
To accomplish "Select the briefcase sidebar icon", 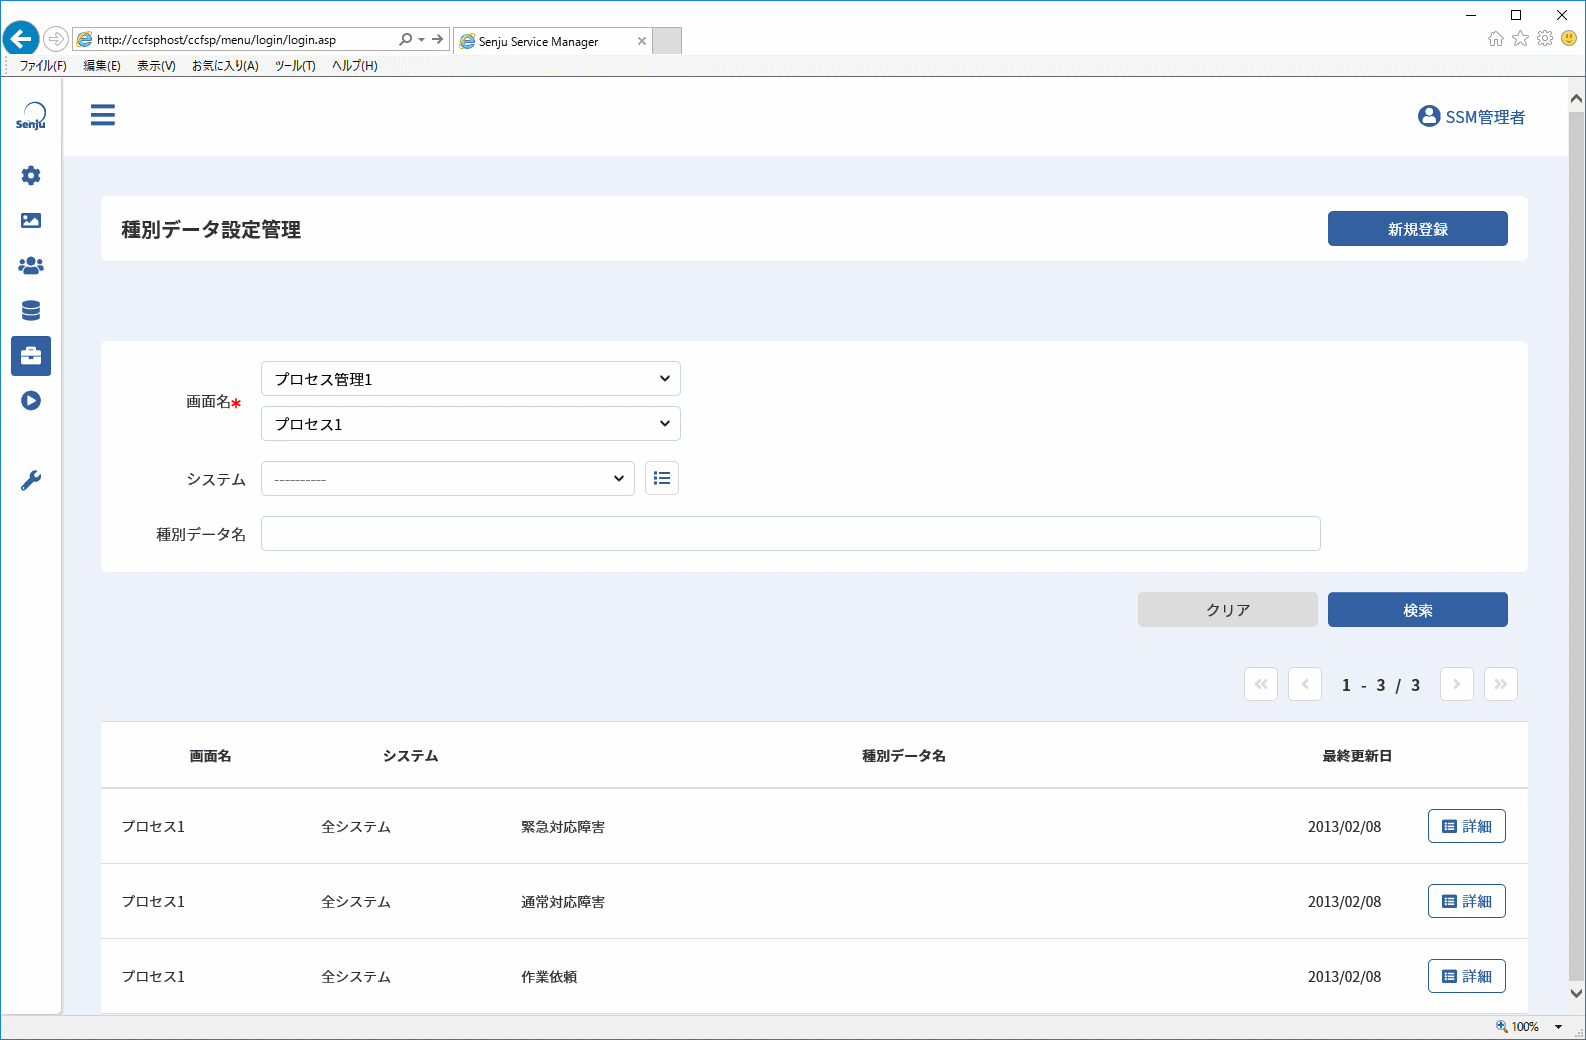I will tap(31, 356).
